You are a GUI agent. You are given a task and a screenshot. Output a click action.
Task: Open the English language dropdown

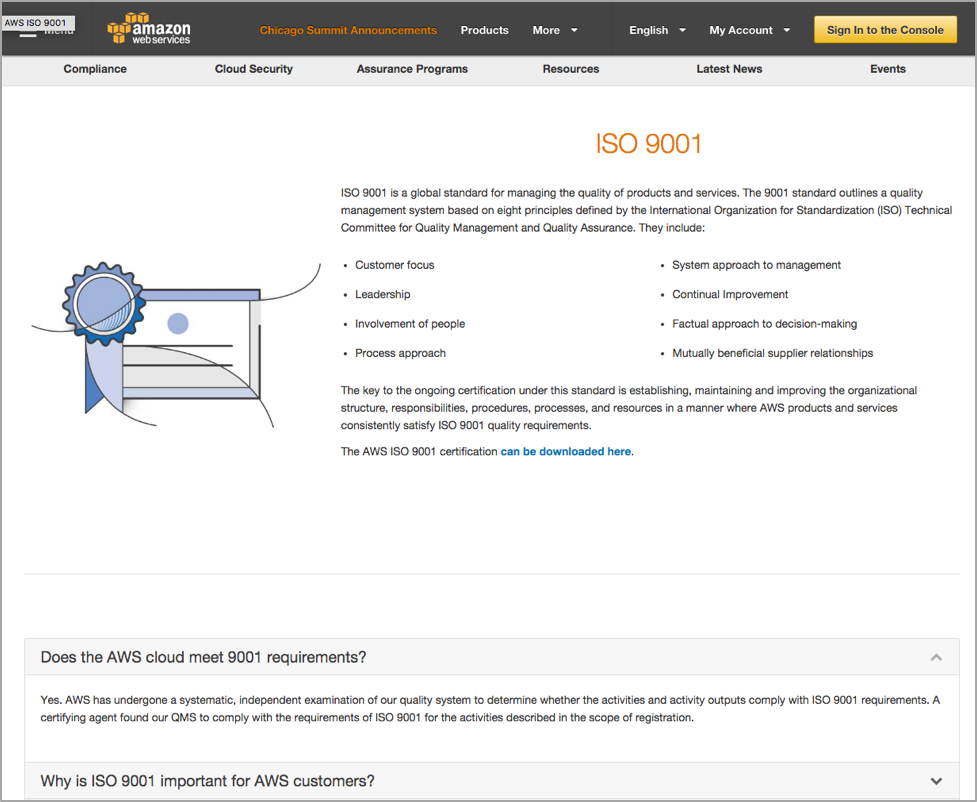(657, 30)
